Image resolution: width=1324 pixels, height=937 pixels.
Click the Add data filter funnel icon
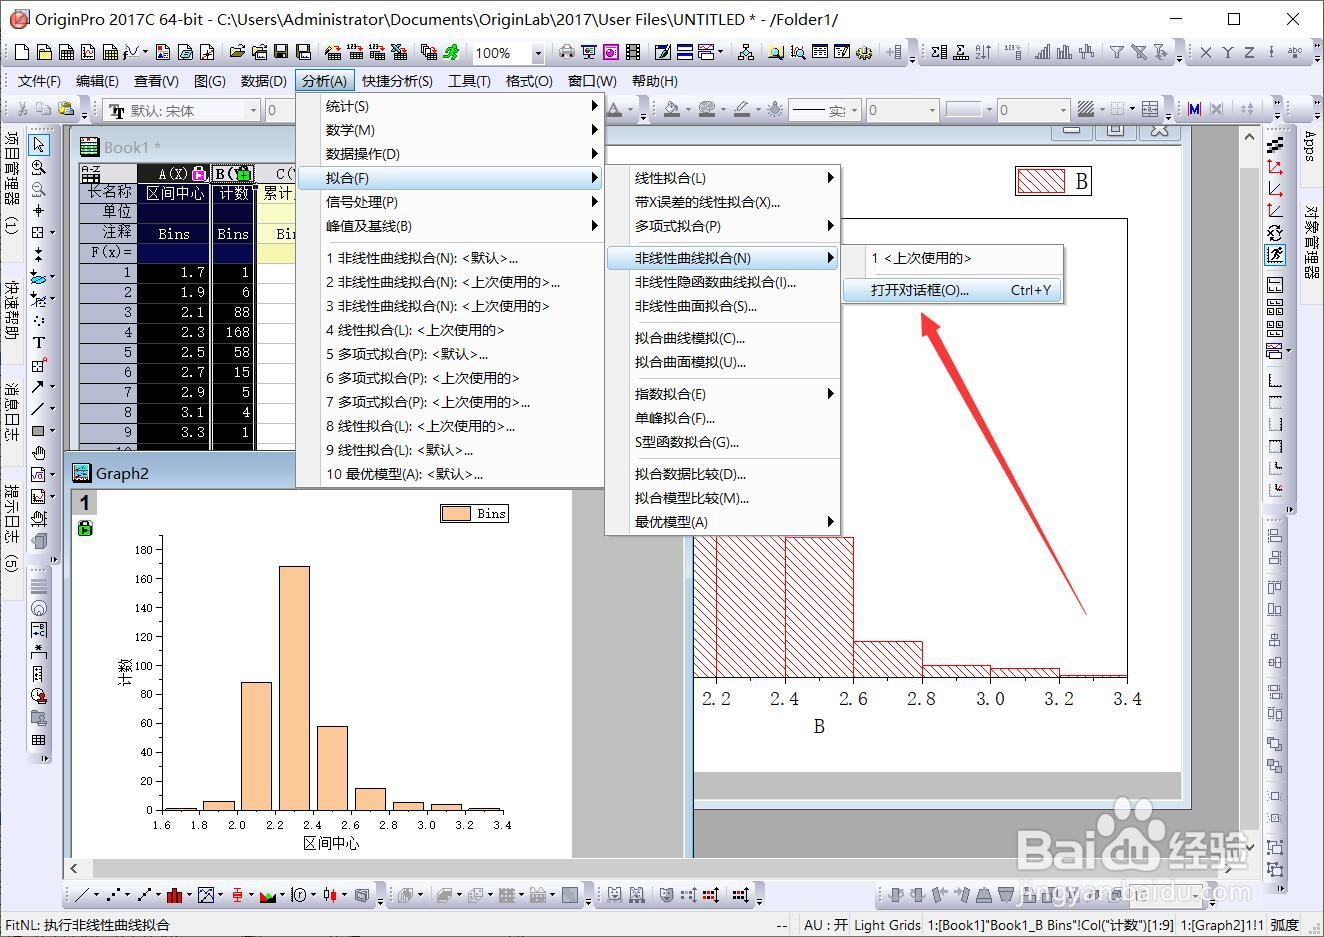[1117, 53]
